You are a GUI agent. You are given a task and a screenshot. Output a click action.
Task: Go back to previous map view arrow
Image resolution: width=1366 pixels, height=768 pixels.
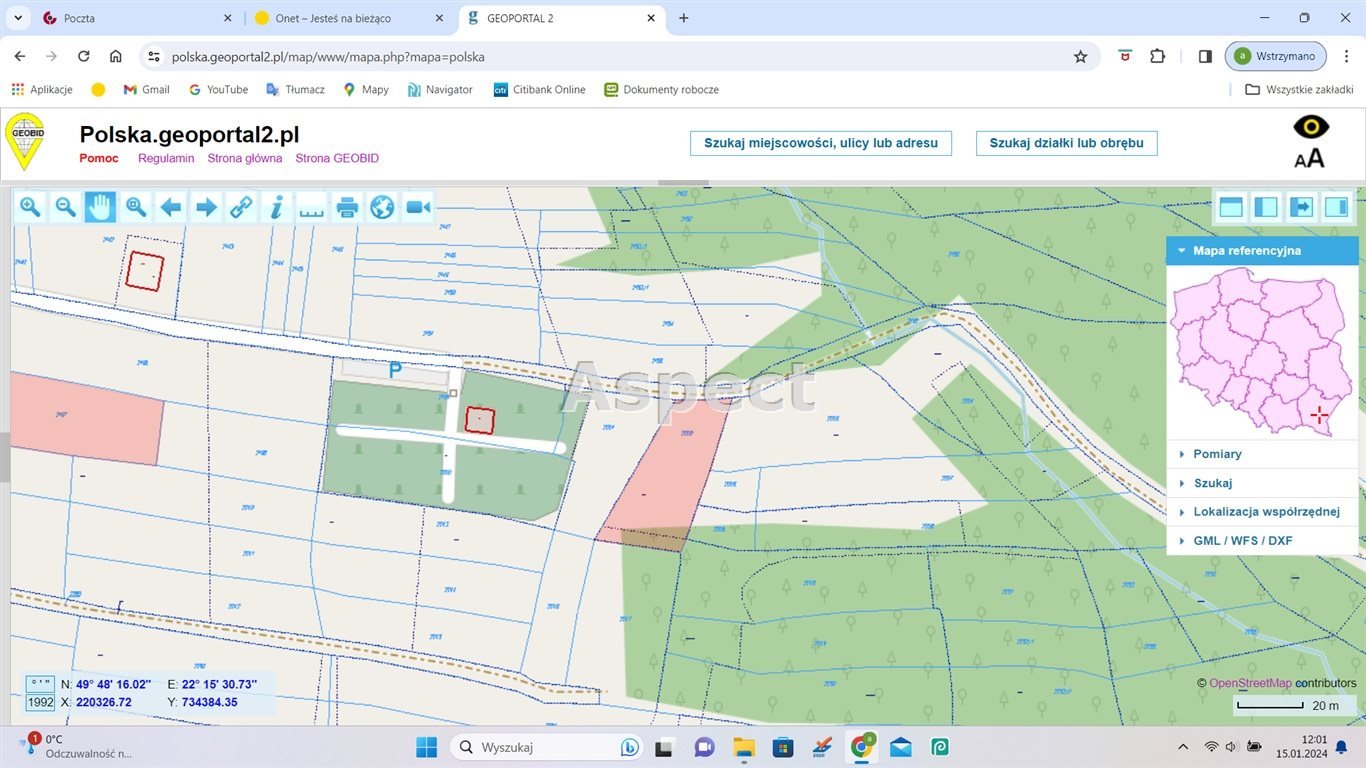[171, 207]
